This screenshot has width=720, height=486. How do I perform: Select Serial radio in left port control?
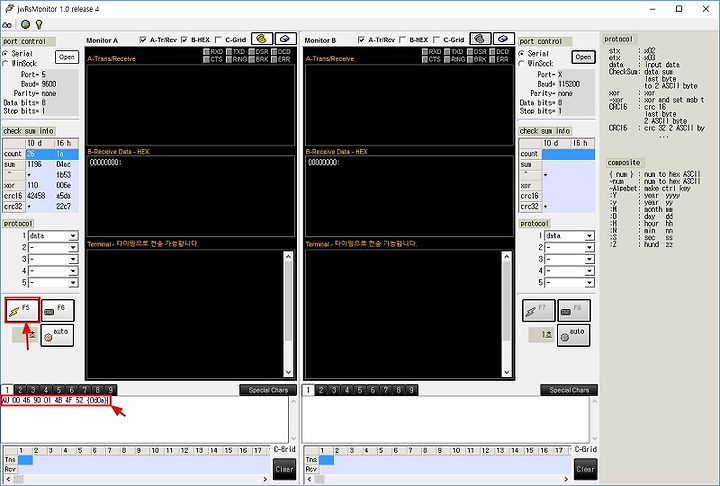6,54
